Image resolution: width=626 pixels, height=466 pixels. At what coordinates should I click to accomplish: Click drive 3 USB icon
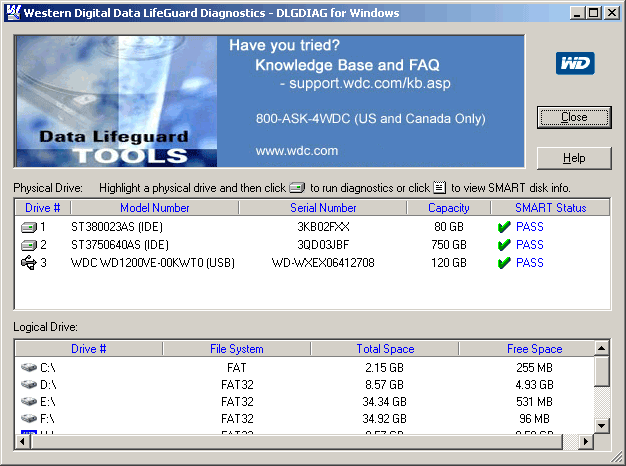[29, 263]
